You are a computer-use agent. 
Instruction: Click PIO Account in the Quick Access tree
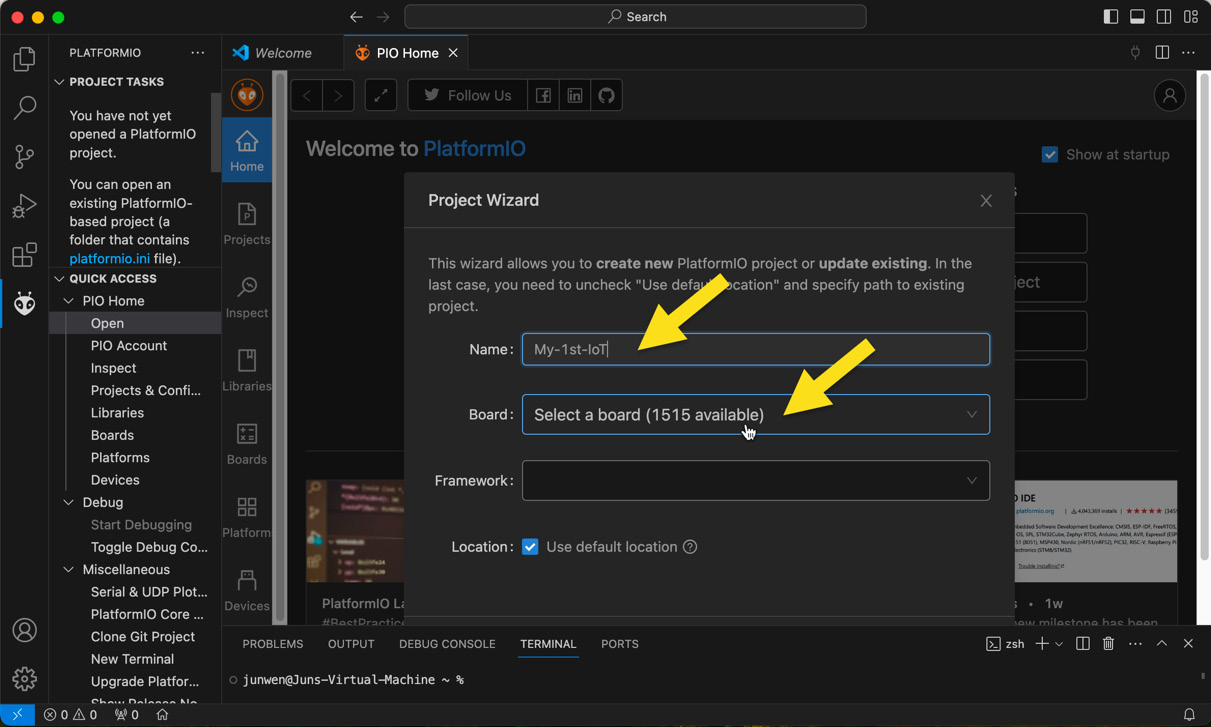(129, 346)
